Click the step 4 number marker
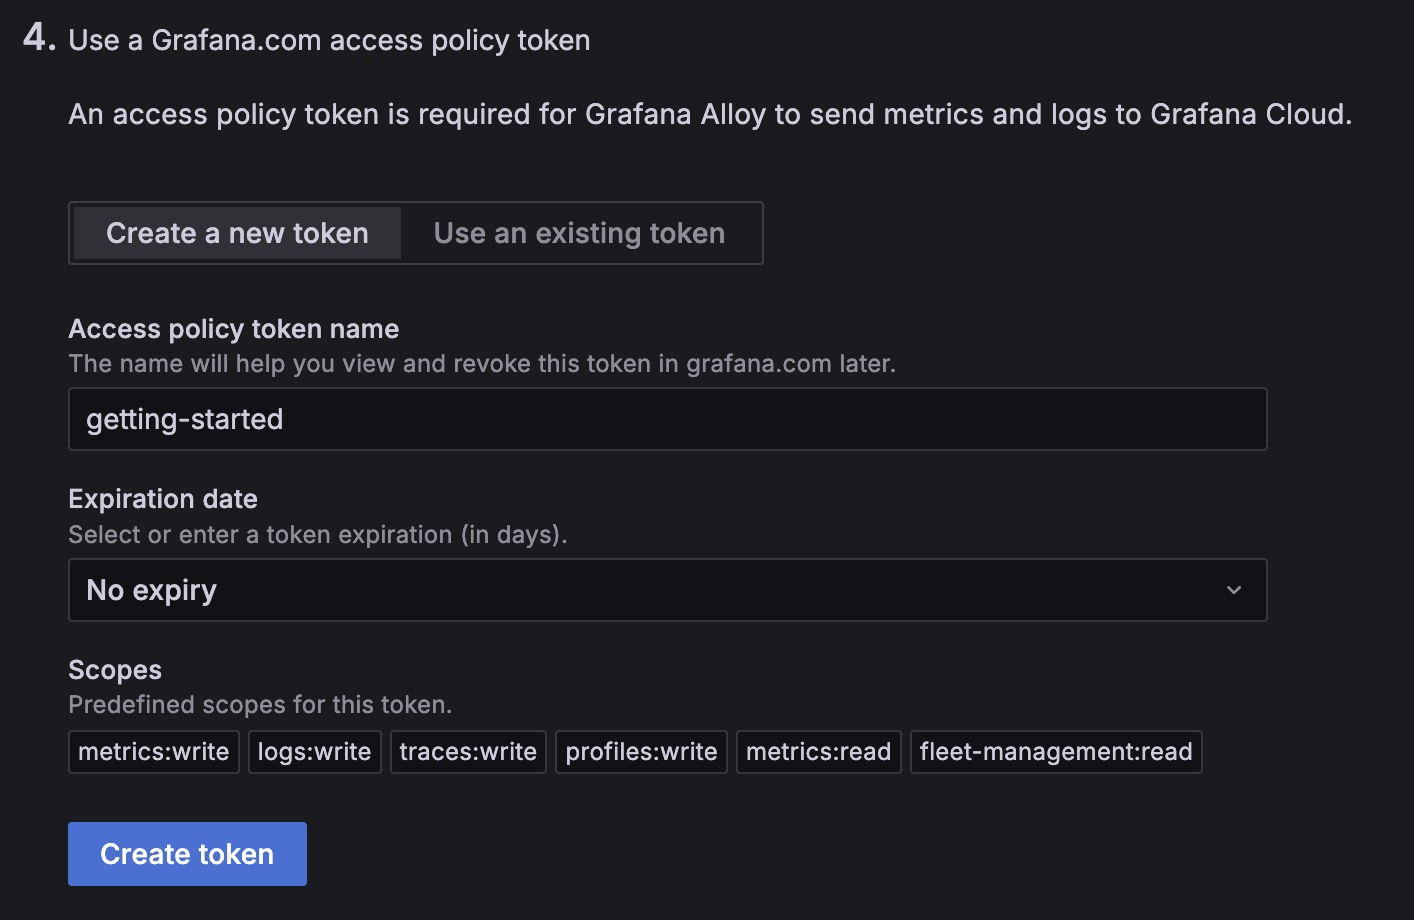Screen dimensions: 1414x920 [38, 38]
